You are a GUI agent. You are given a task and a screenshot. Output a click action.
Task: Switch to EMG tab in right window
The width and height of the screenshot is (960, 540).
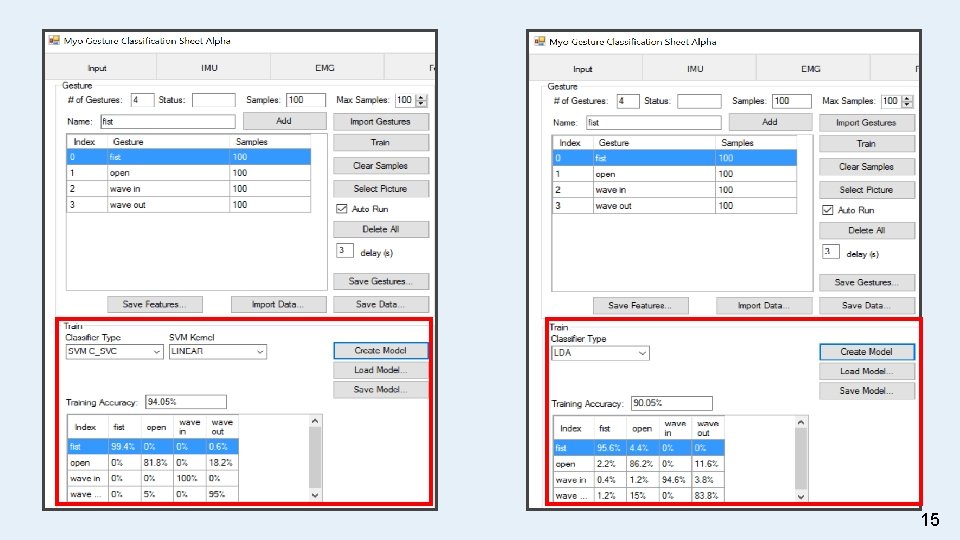[x=812, y=69]
